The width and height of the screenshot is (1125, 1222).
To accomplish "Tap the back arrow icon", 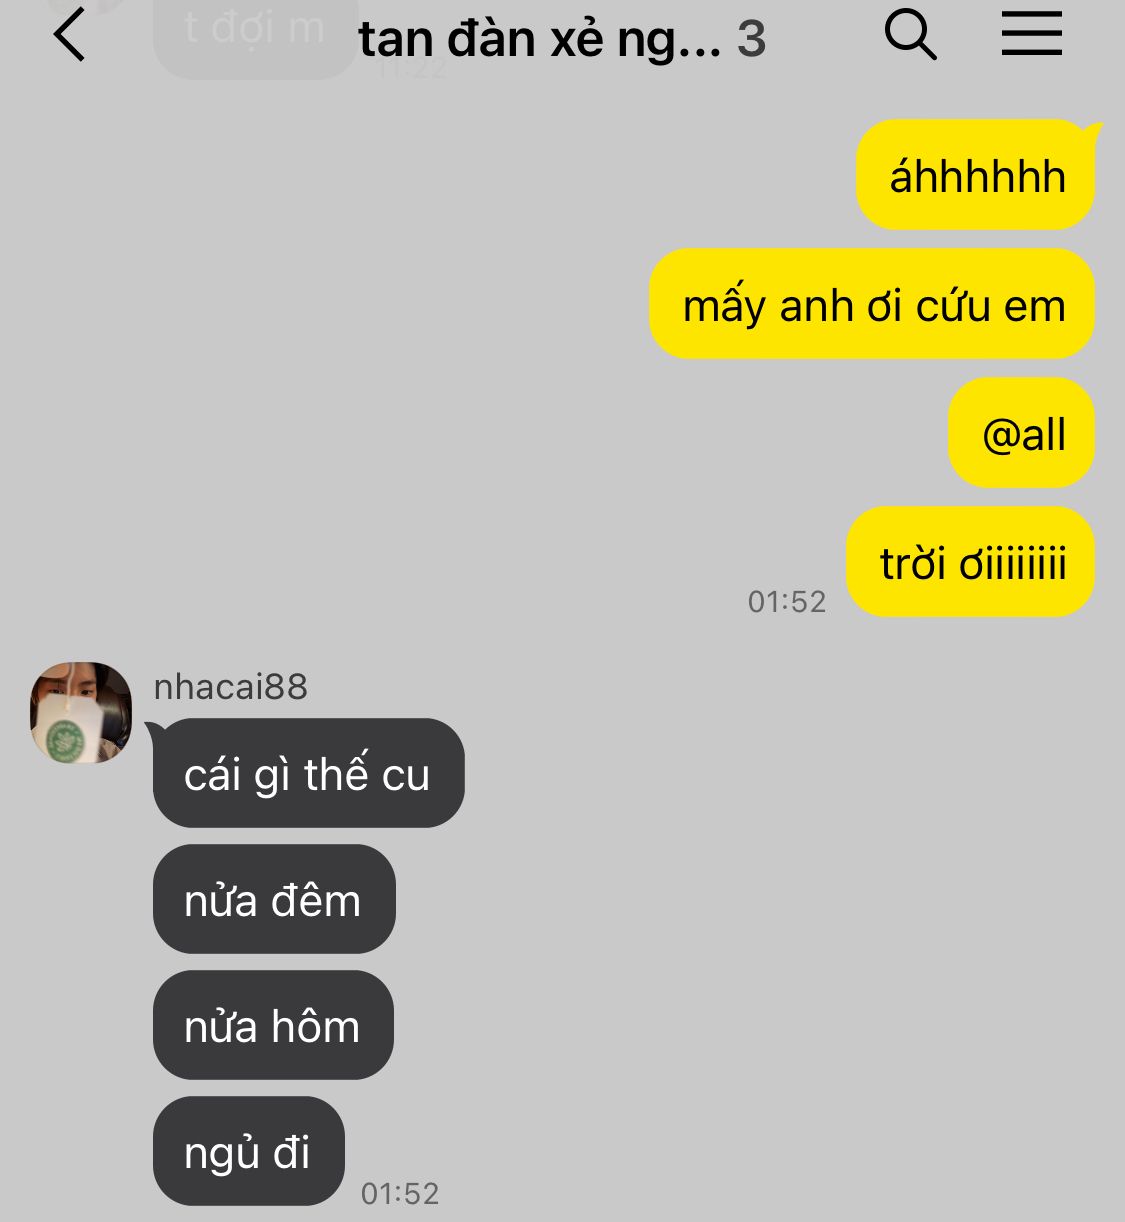I will pyautogui.click(x=69, y=36).
